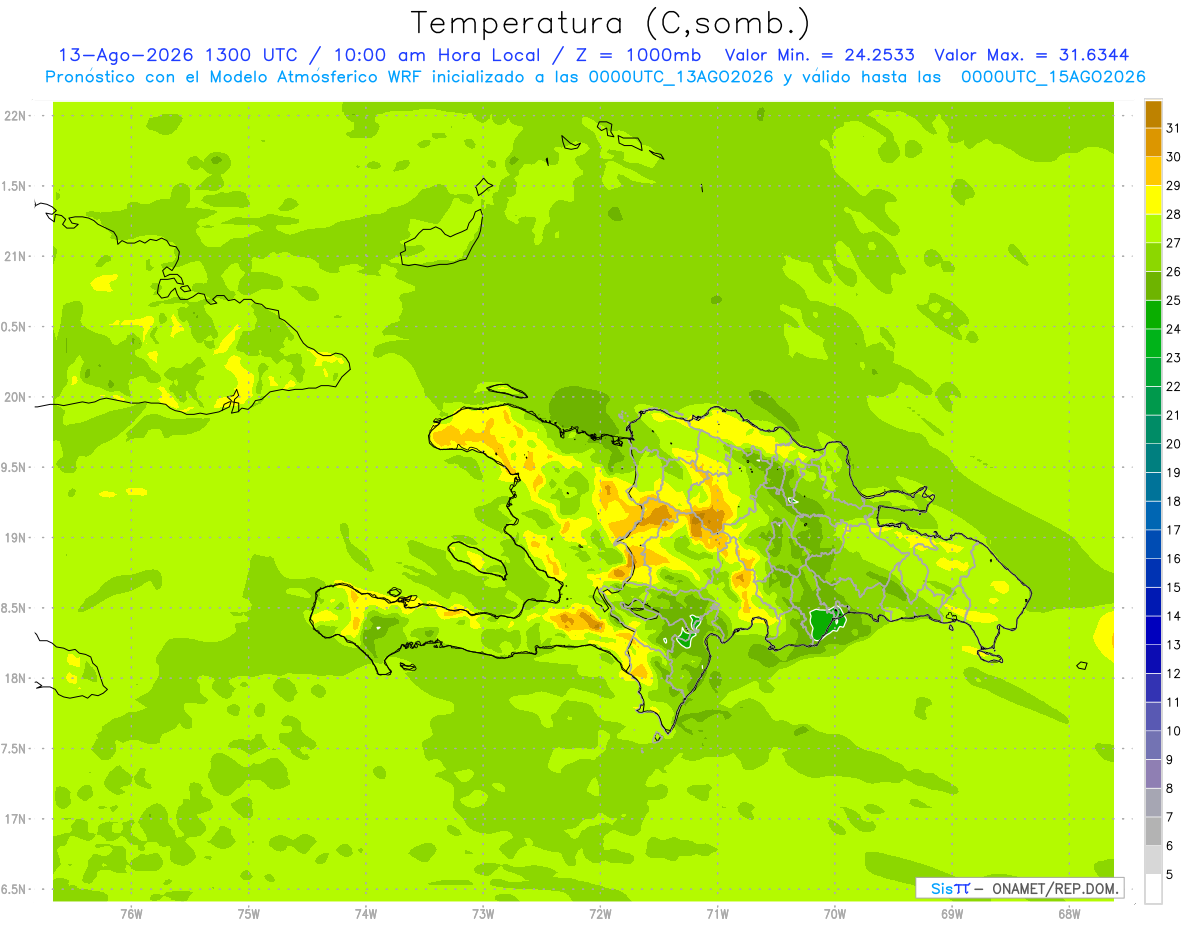Click the 17N latitude axis label
This screenshot has height=927, width=1200.
tap(15, 819)
